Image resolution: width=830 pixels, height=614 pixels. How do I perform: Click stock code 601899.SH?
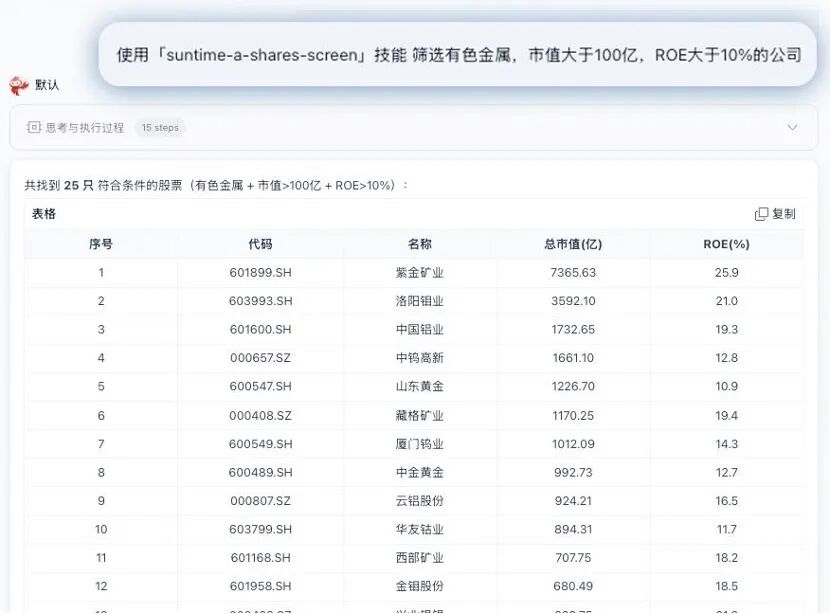pos(260,273)
